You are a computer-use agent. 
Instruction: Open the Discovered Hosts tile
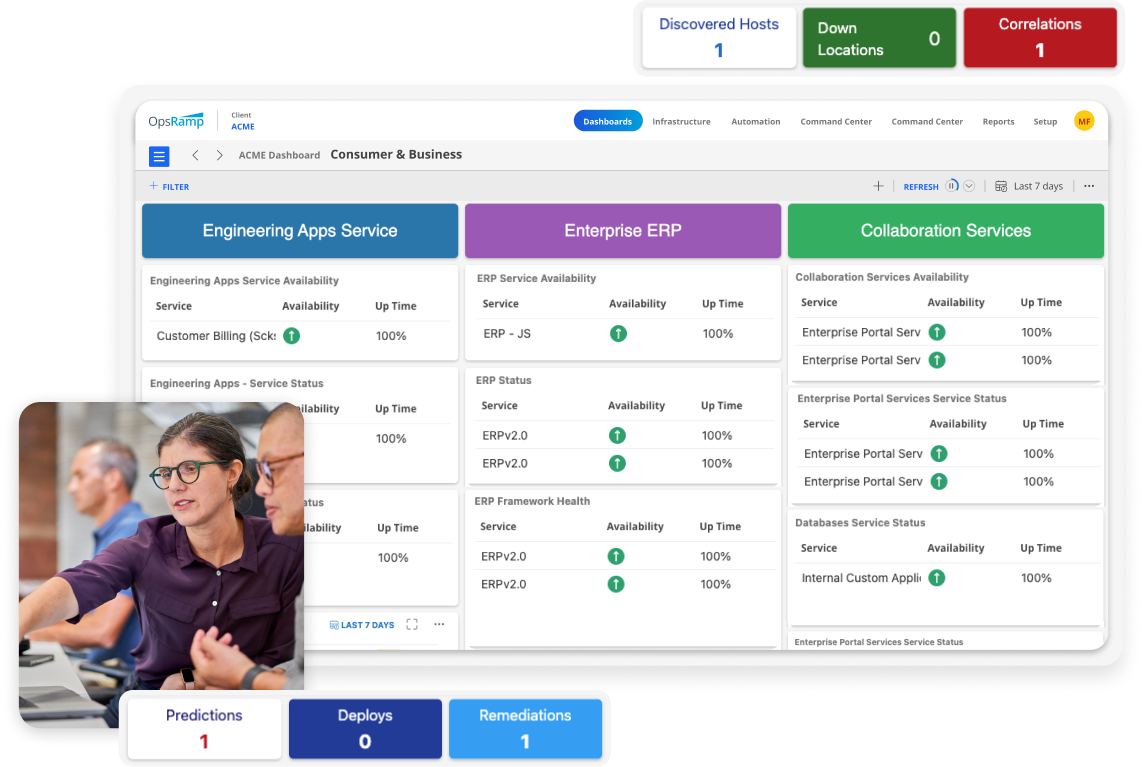point(719,38)
